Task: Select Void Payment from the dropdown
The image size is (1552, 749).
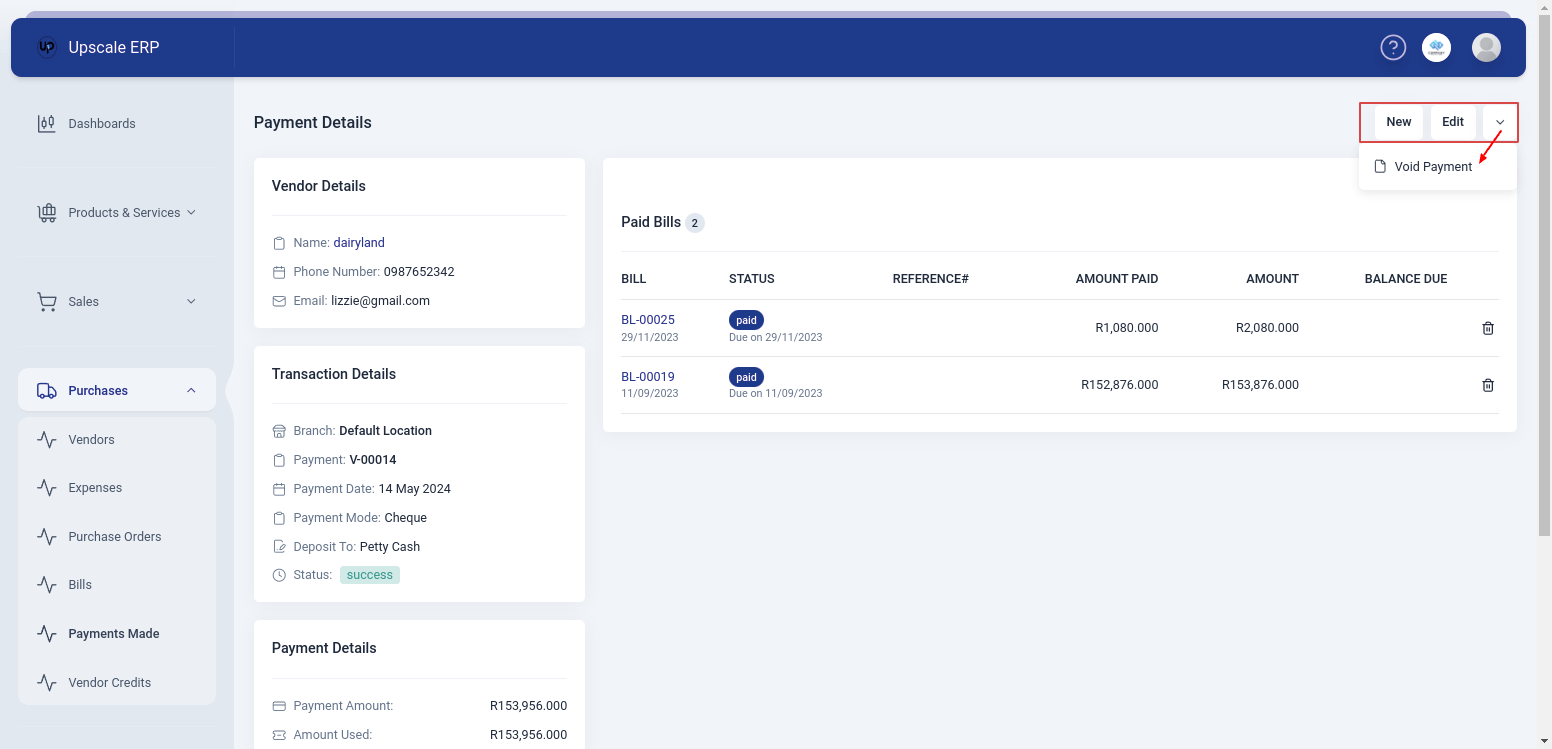Action: coord(1432,167)
